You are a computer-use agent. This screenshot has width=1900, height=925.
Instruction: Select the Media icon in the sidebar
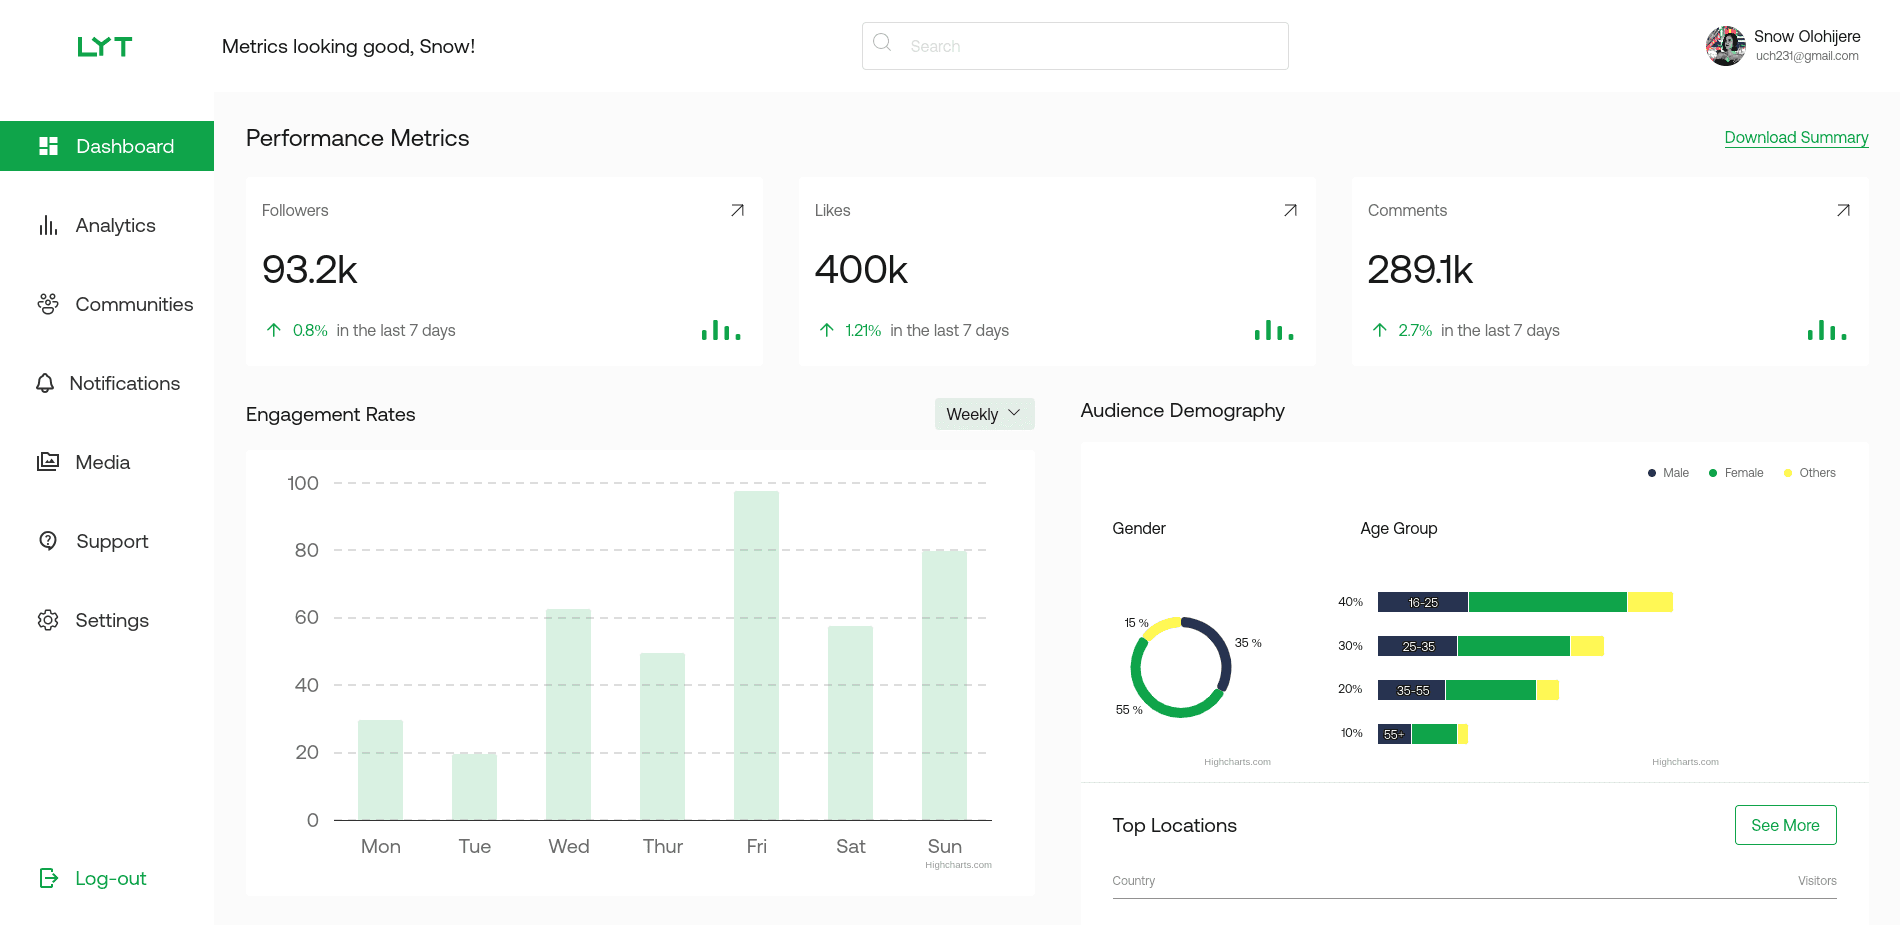coord(47,461)
